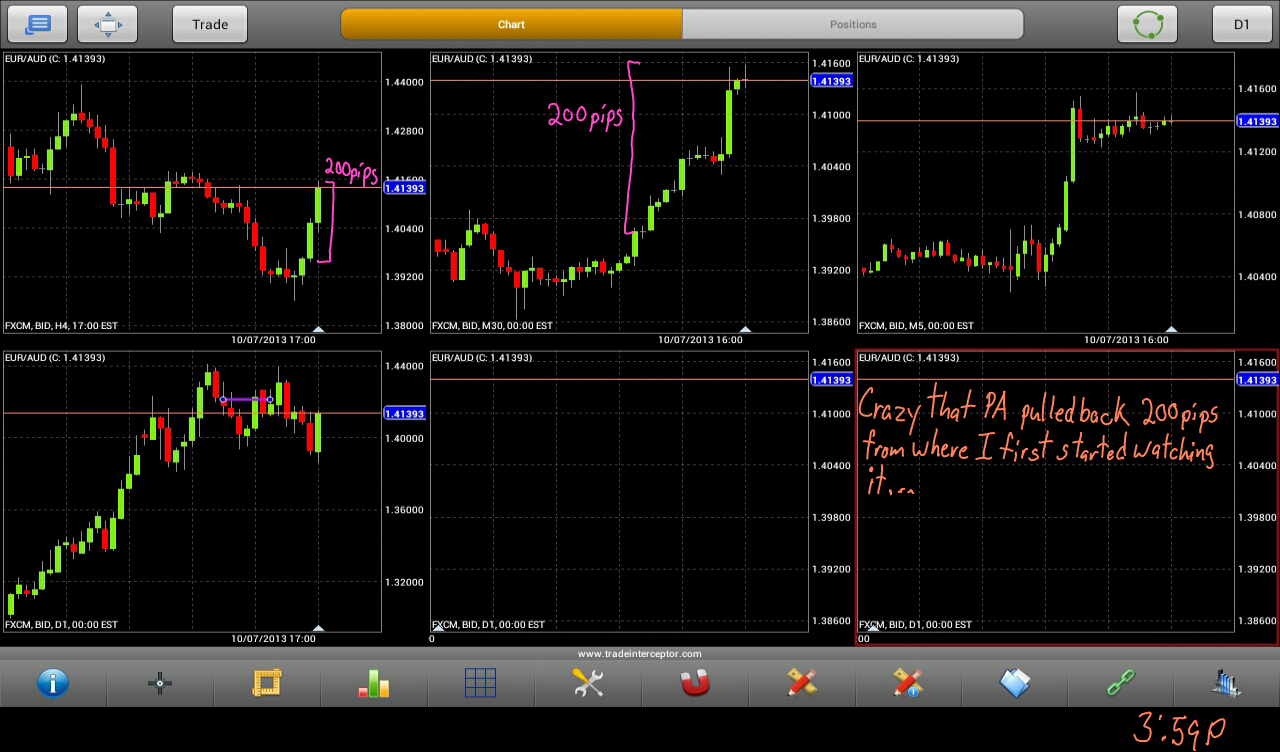Open the Trade button
Viewport: 1280px width, 752px height.
tap(210, 24)
